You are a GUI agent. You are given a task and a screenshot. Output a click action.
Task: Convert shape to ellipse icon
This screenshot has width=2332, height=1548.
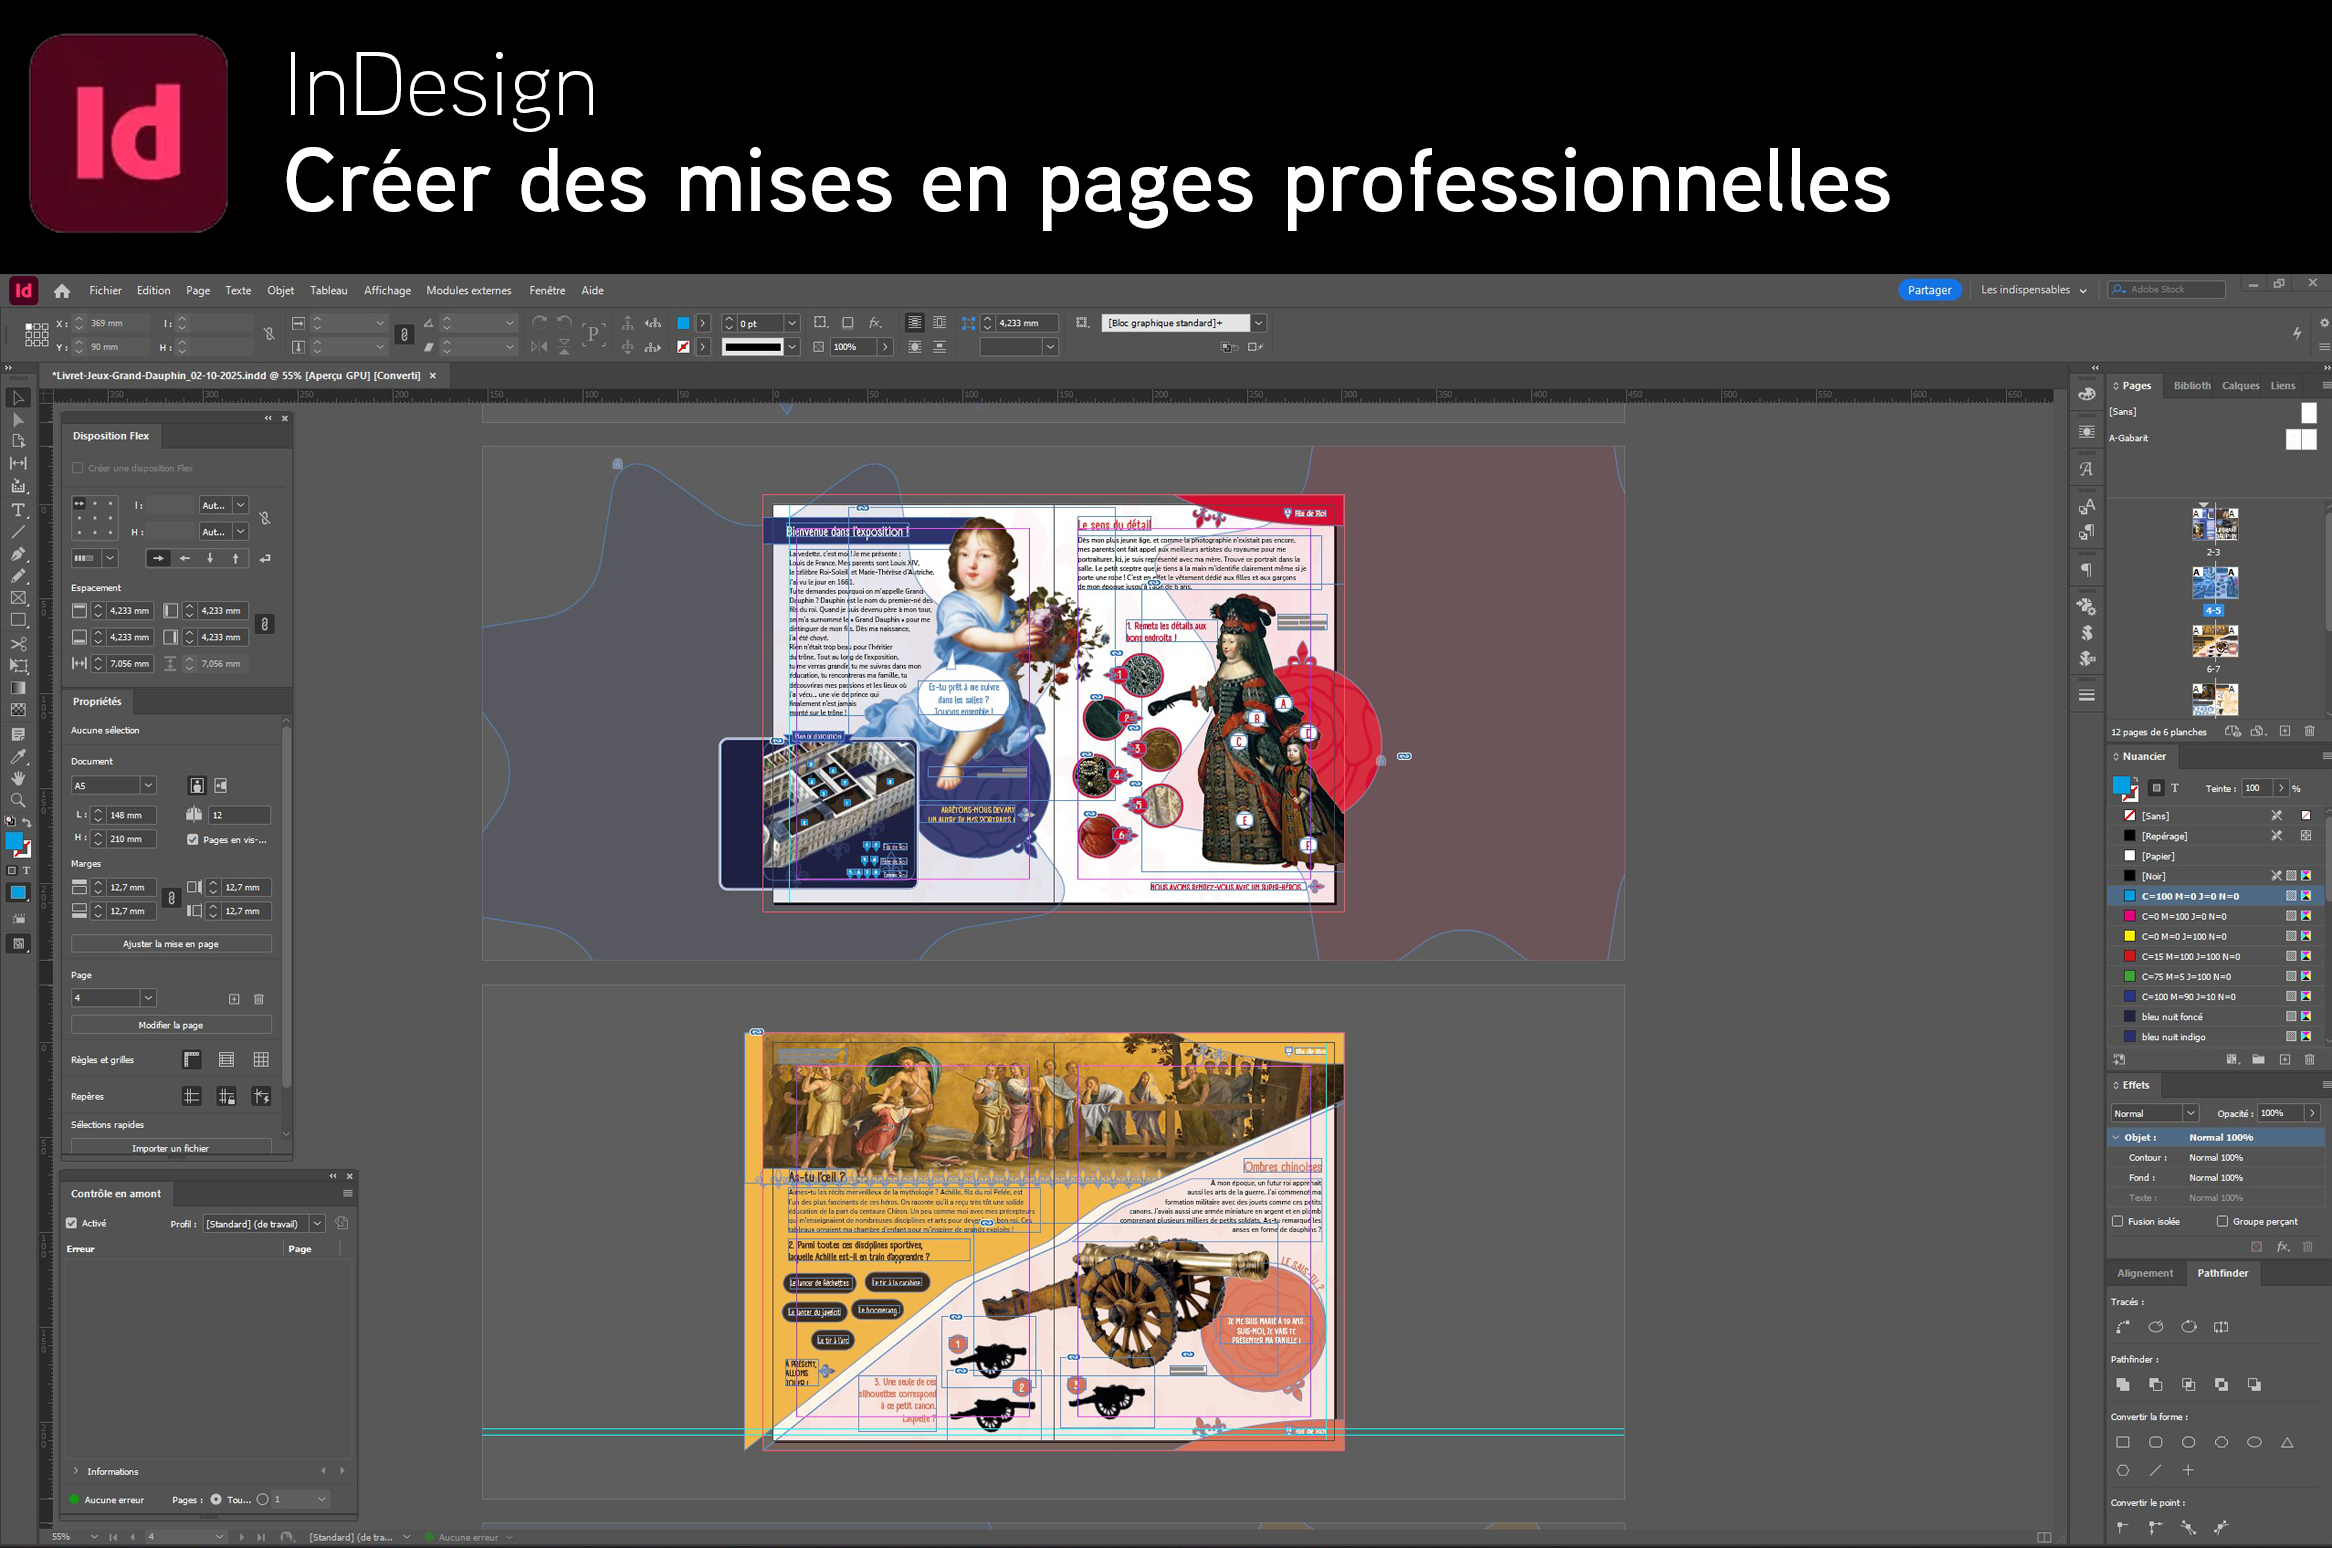point(2254,1442)
